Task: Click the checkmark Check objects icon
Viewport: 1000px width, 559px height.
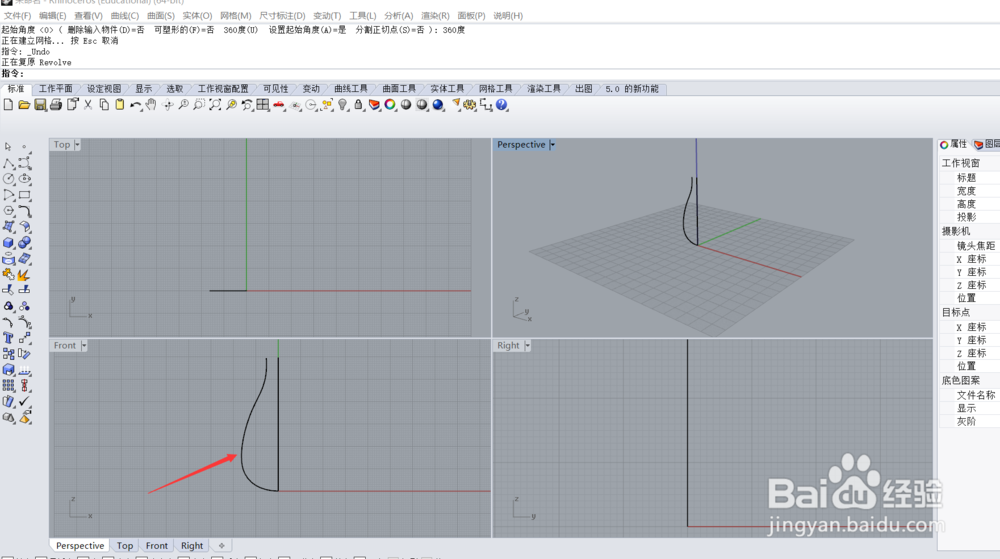Action: click(25, 402)
